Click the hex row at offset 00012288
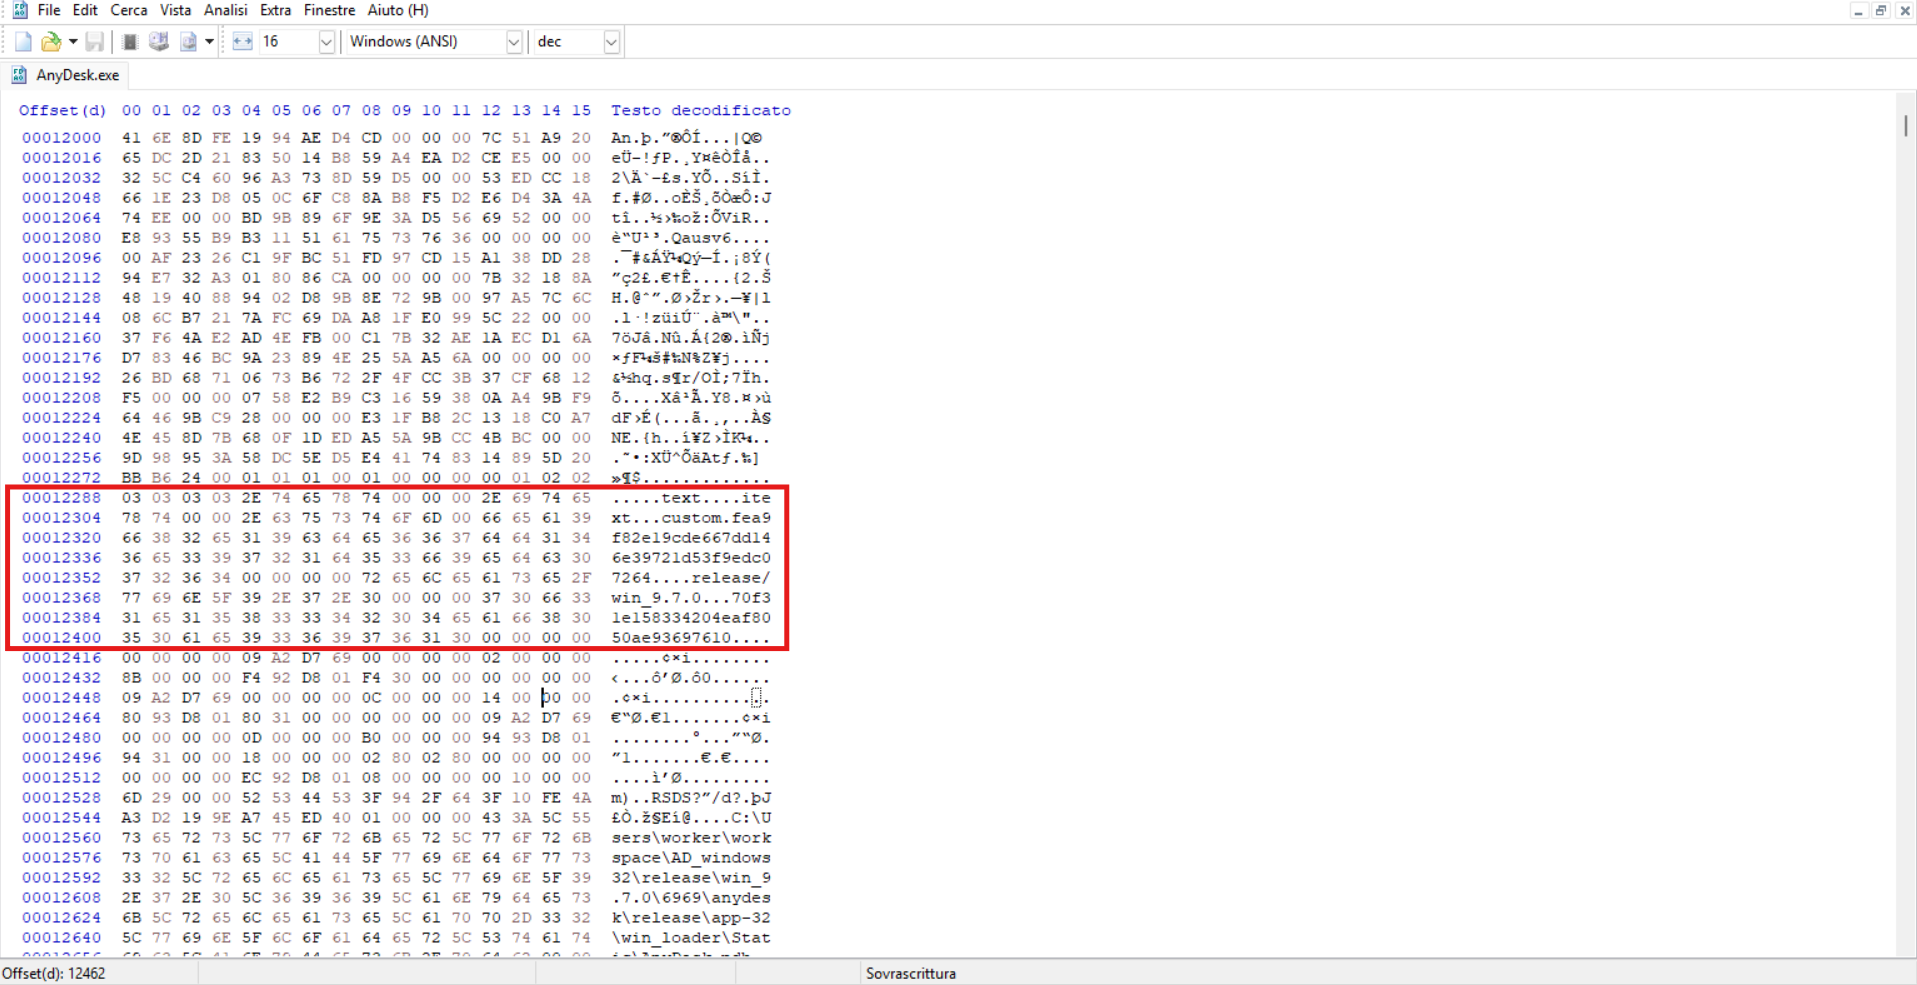1917x985 pixels. (355, 498)
